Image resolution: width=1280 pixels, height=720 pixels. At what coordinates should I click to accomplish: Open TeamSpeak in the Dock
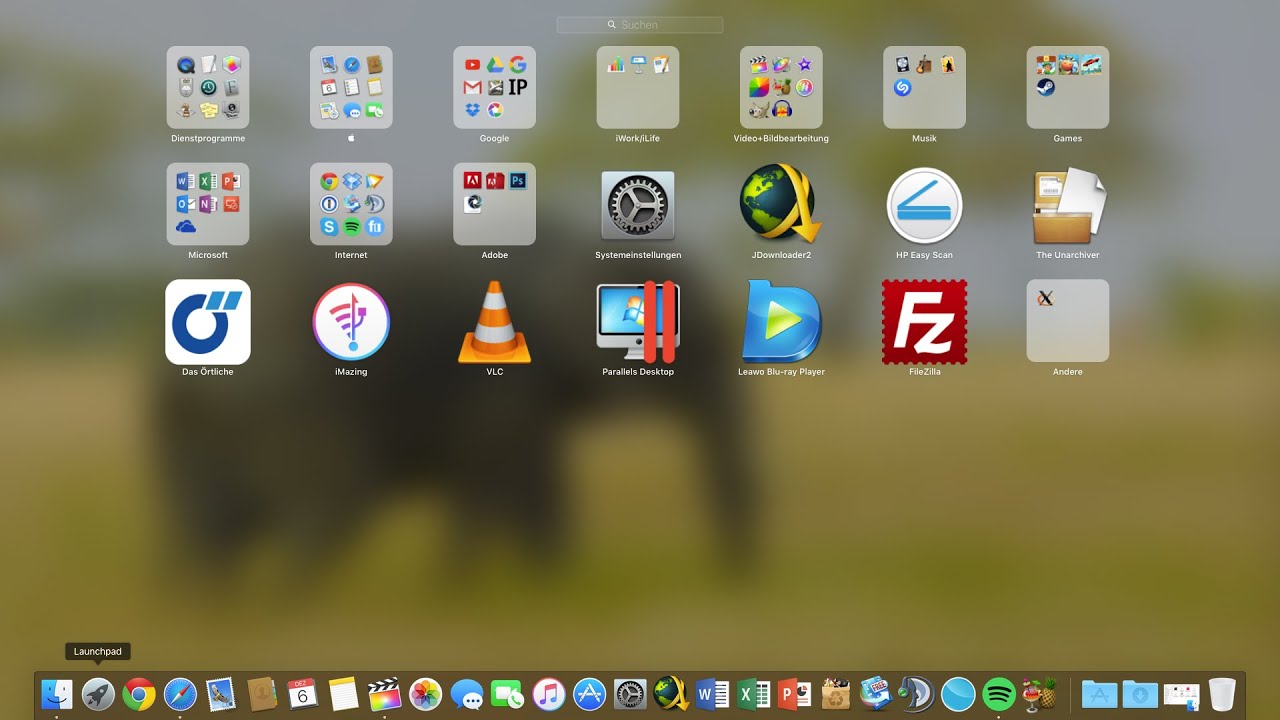pos(916,694)
